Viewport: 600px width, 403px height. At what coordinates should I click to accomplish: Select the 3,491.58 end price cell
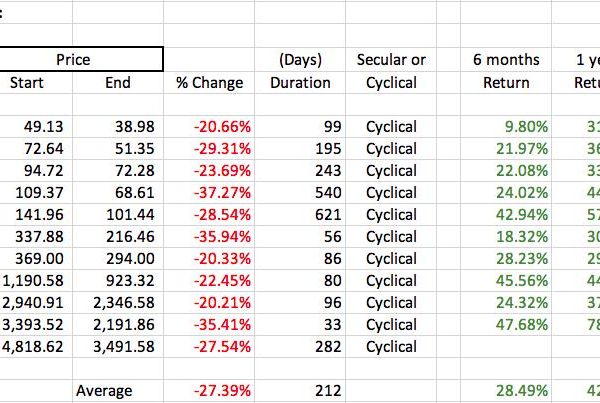point(118,347)
